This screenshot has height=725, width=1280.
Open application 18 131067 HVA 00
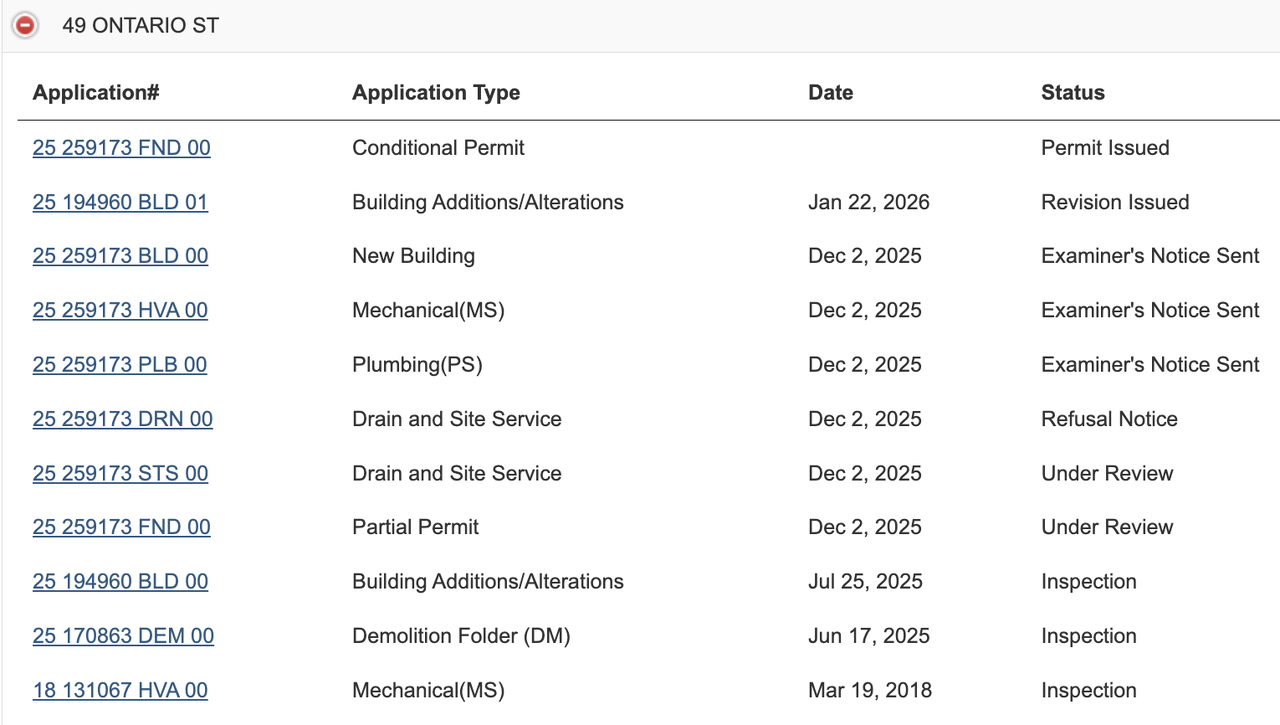click(121, 690)
